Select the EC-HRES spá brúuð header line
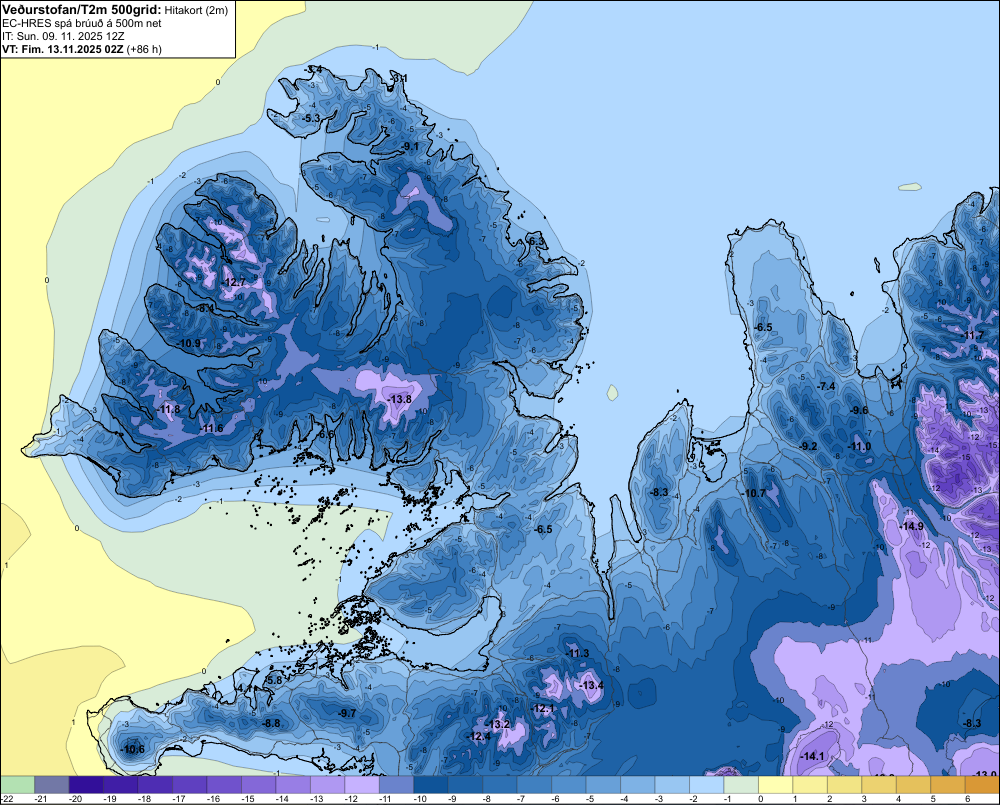 coord(82,23)
